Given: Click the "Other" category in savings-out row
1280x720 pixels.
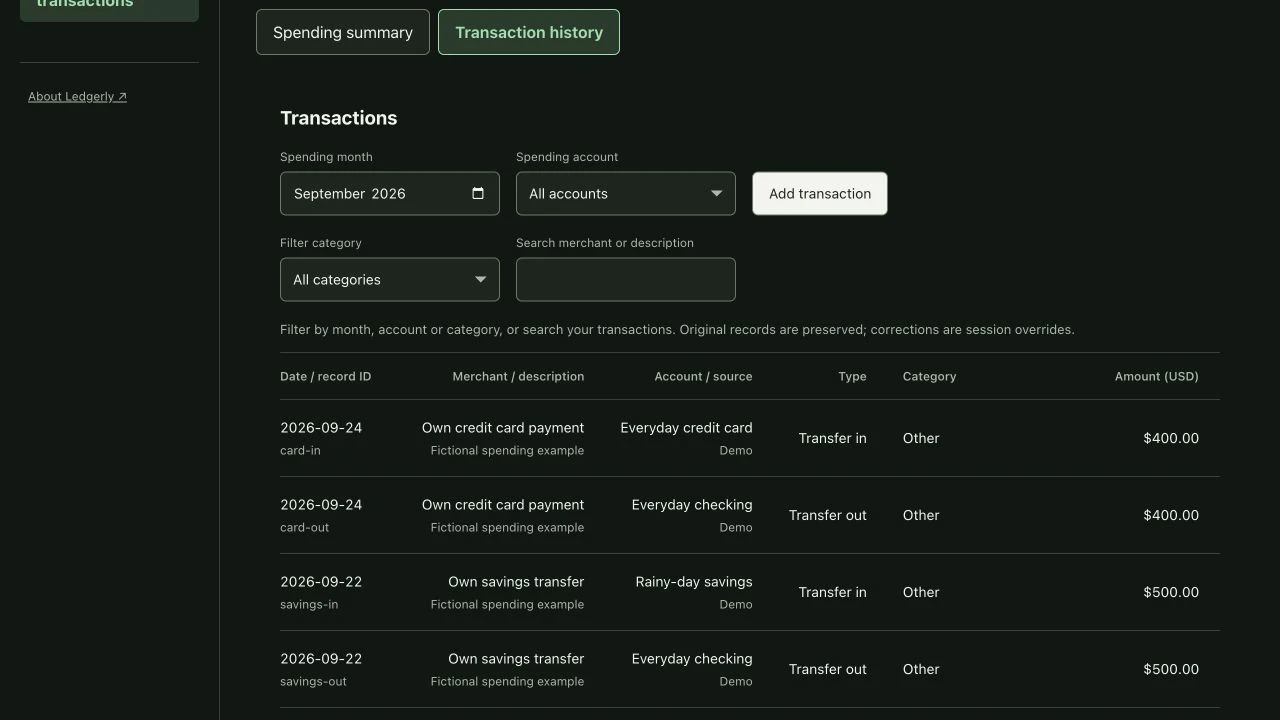Looking at the screenshot, I should (x=921, y=669).
